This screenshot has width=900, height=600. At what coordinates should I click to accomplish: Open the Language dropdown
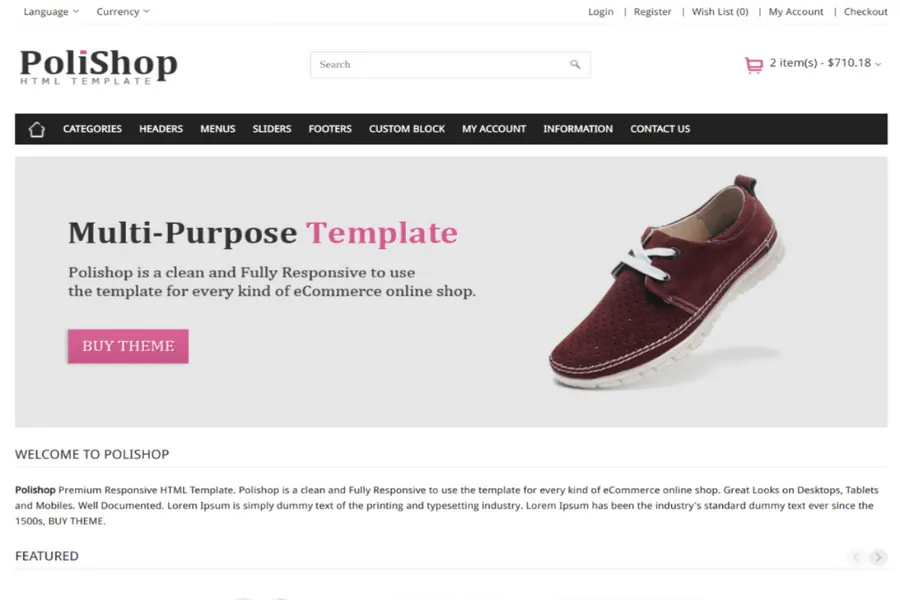pyautogui.click(x=51, y=12)
